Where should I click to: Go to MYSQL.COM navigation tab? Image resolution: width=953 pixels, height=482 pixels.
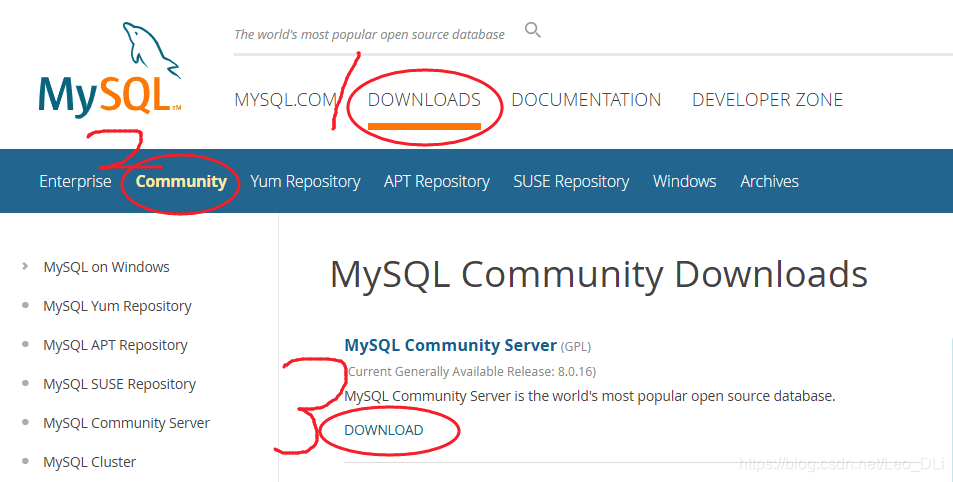[x=286, y=100]
